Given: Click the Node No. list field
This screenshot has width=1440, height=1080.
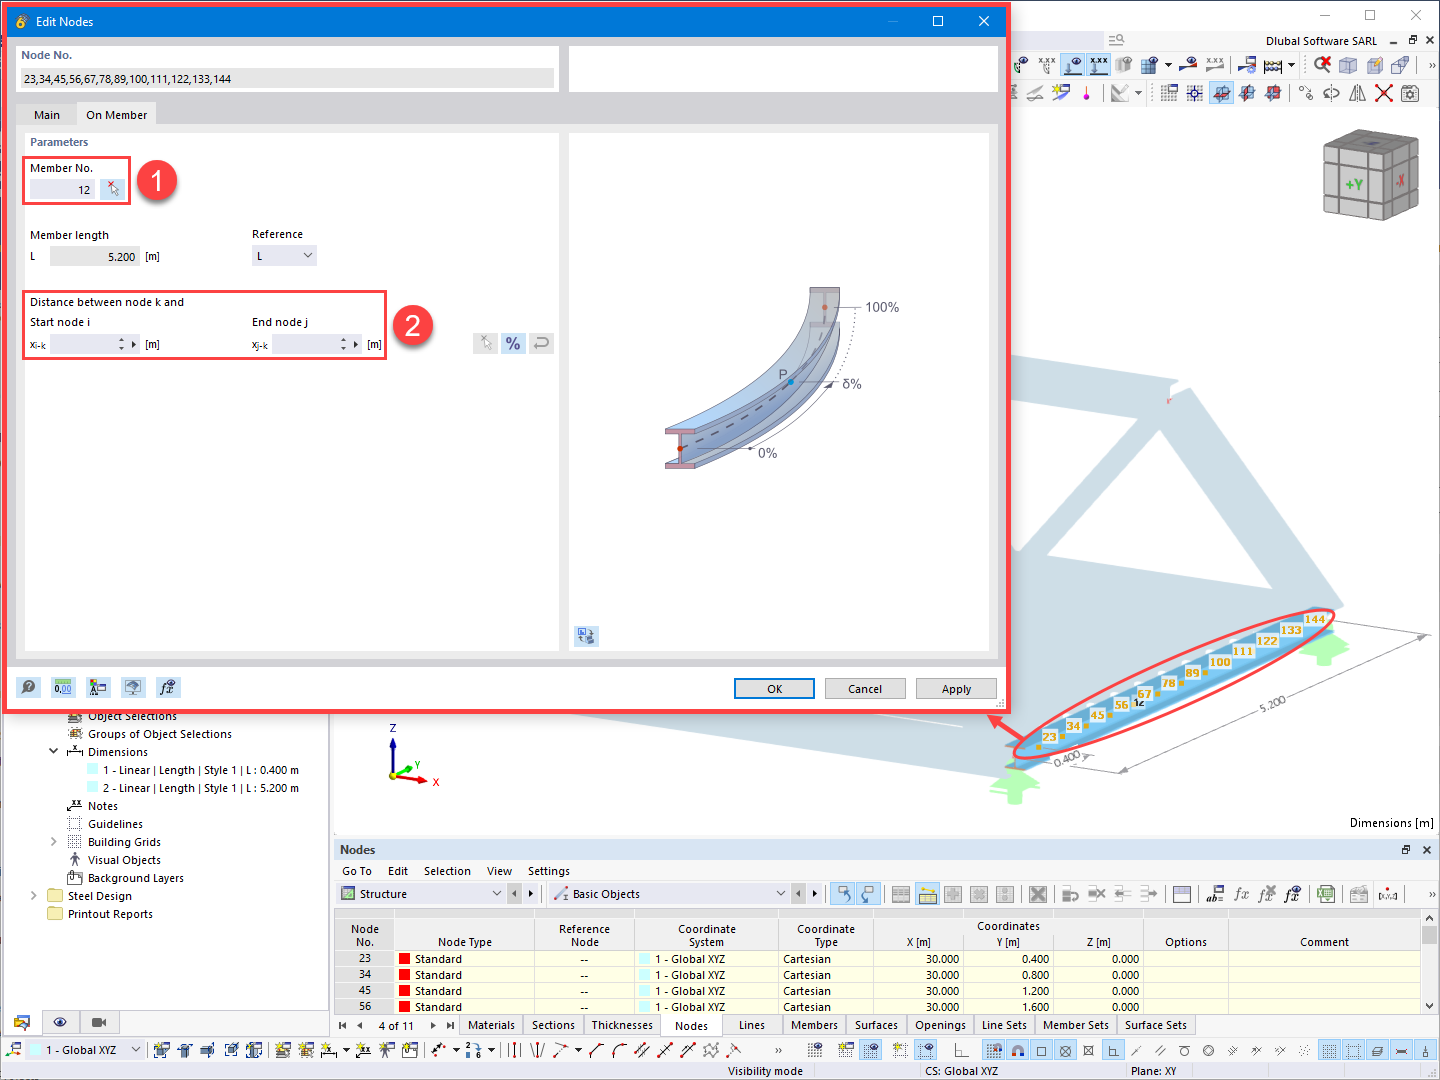Looking at the screenshot, I should [287, 79].
